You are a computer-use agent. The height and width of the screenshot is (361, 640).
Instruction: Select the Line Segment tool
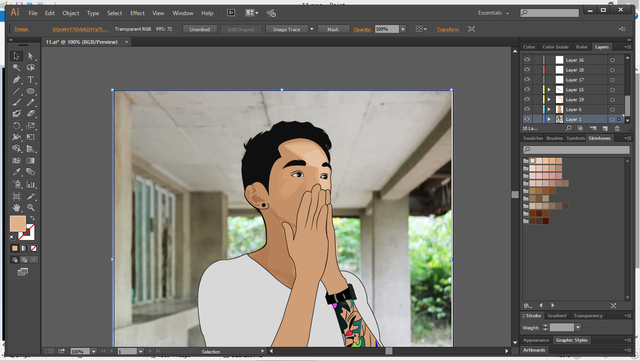(x=16, y=91)
